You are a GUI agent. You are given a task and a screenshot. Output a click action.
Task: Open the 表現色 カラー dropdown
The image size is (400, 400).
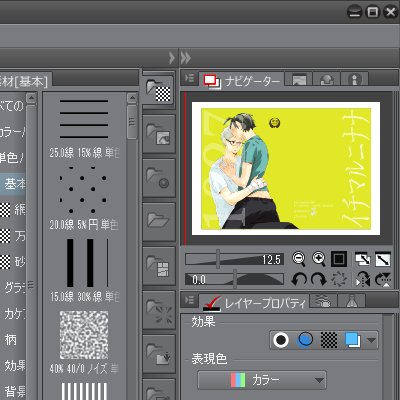coord(262,380)
